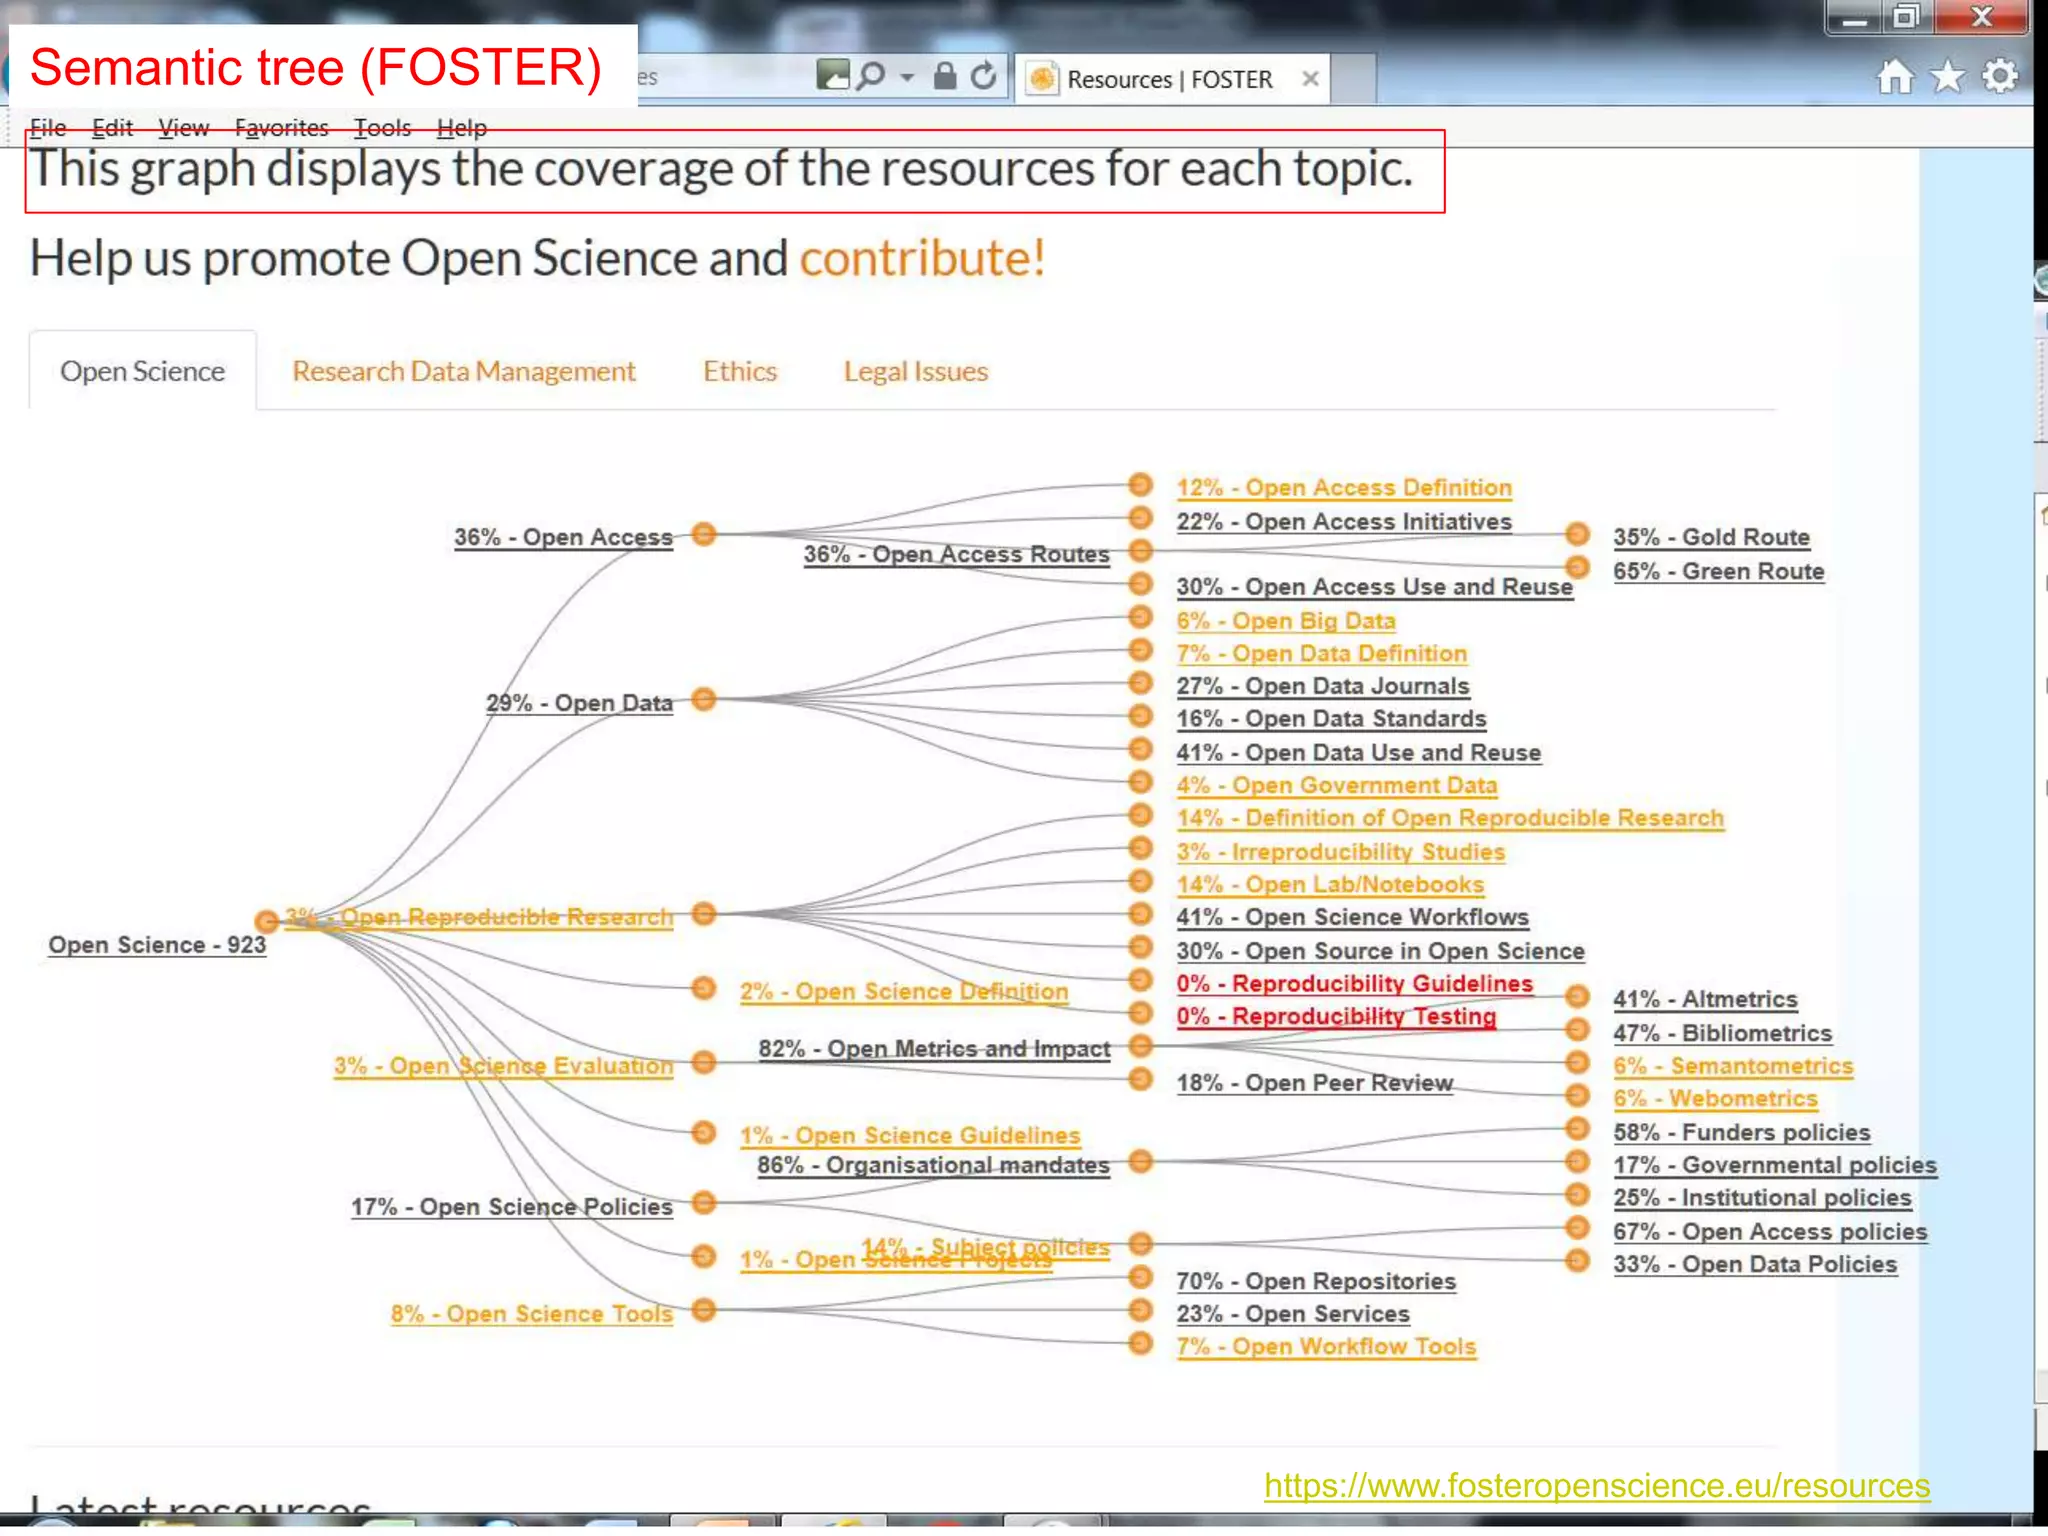Click the address bar search magnifier icon
The image size is (2048, 1536).
coord(871,77)
